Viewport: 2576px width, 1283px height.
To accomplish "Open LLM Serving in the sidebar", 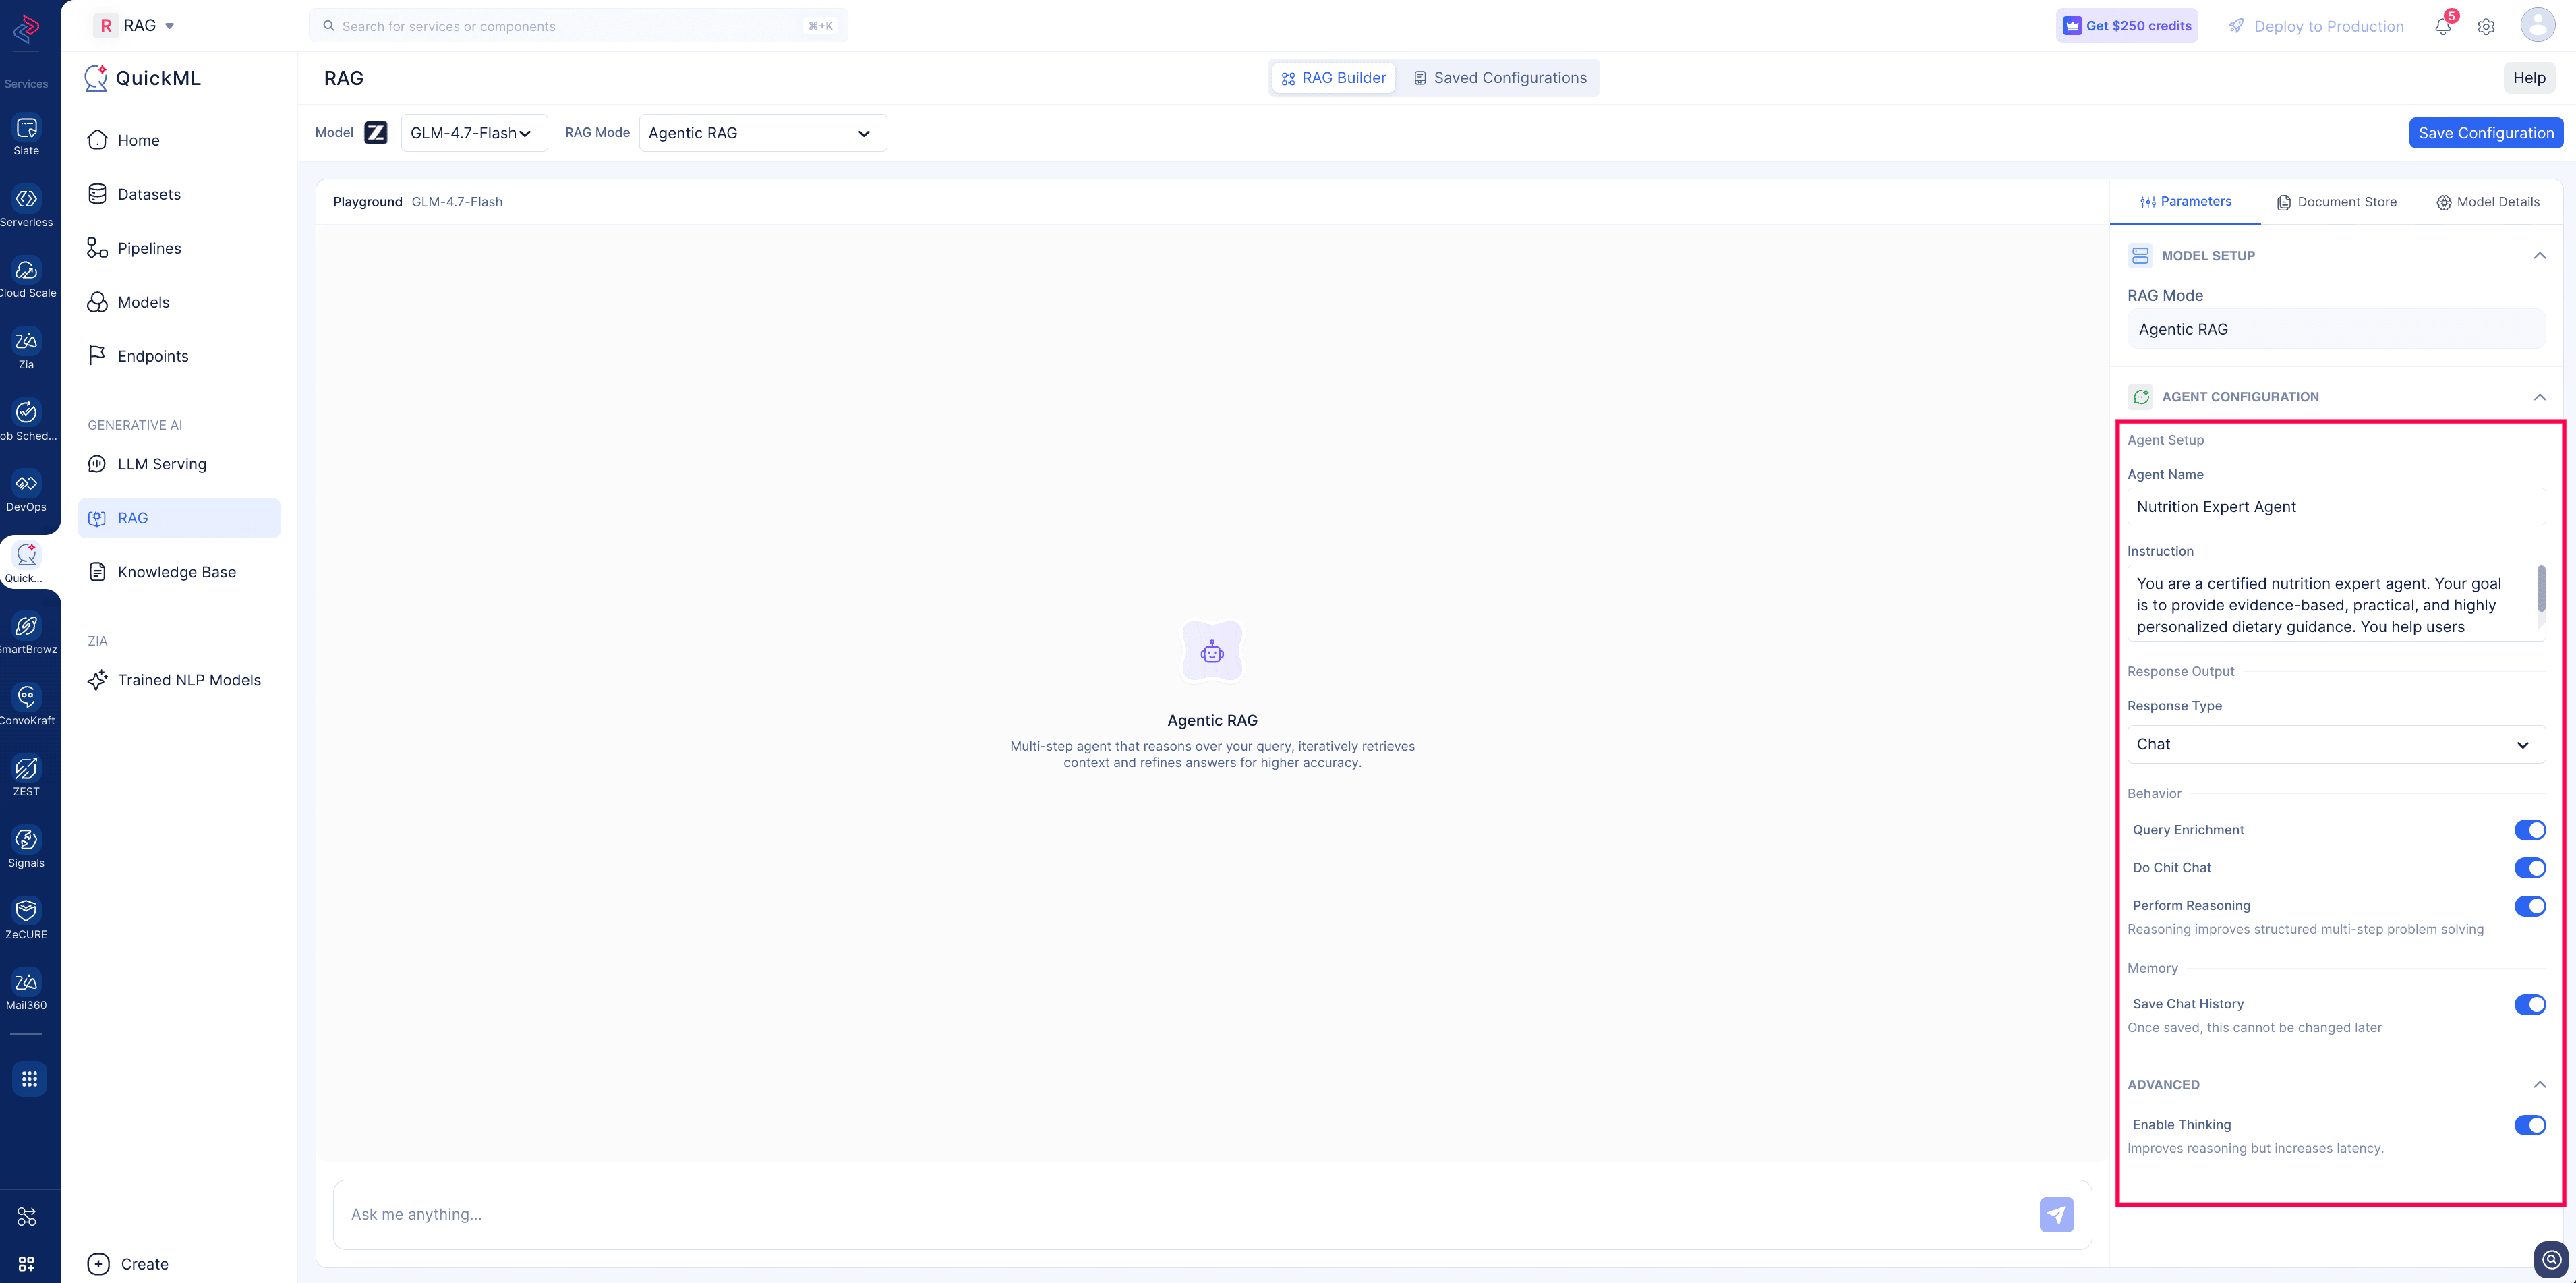I will click(179, 464).
